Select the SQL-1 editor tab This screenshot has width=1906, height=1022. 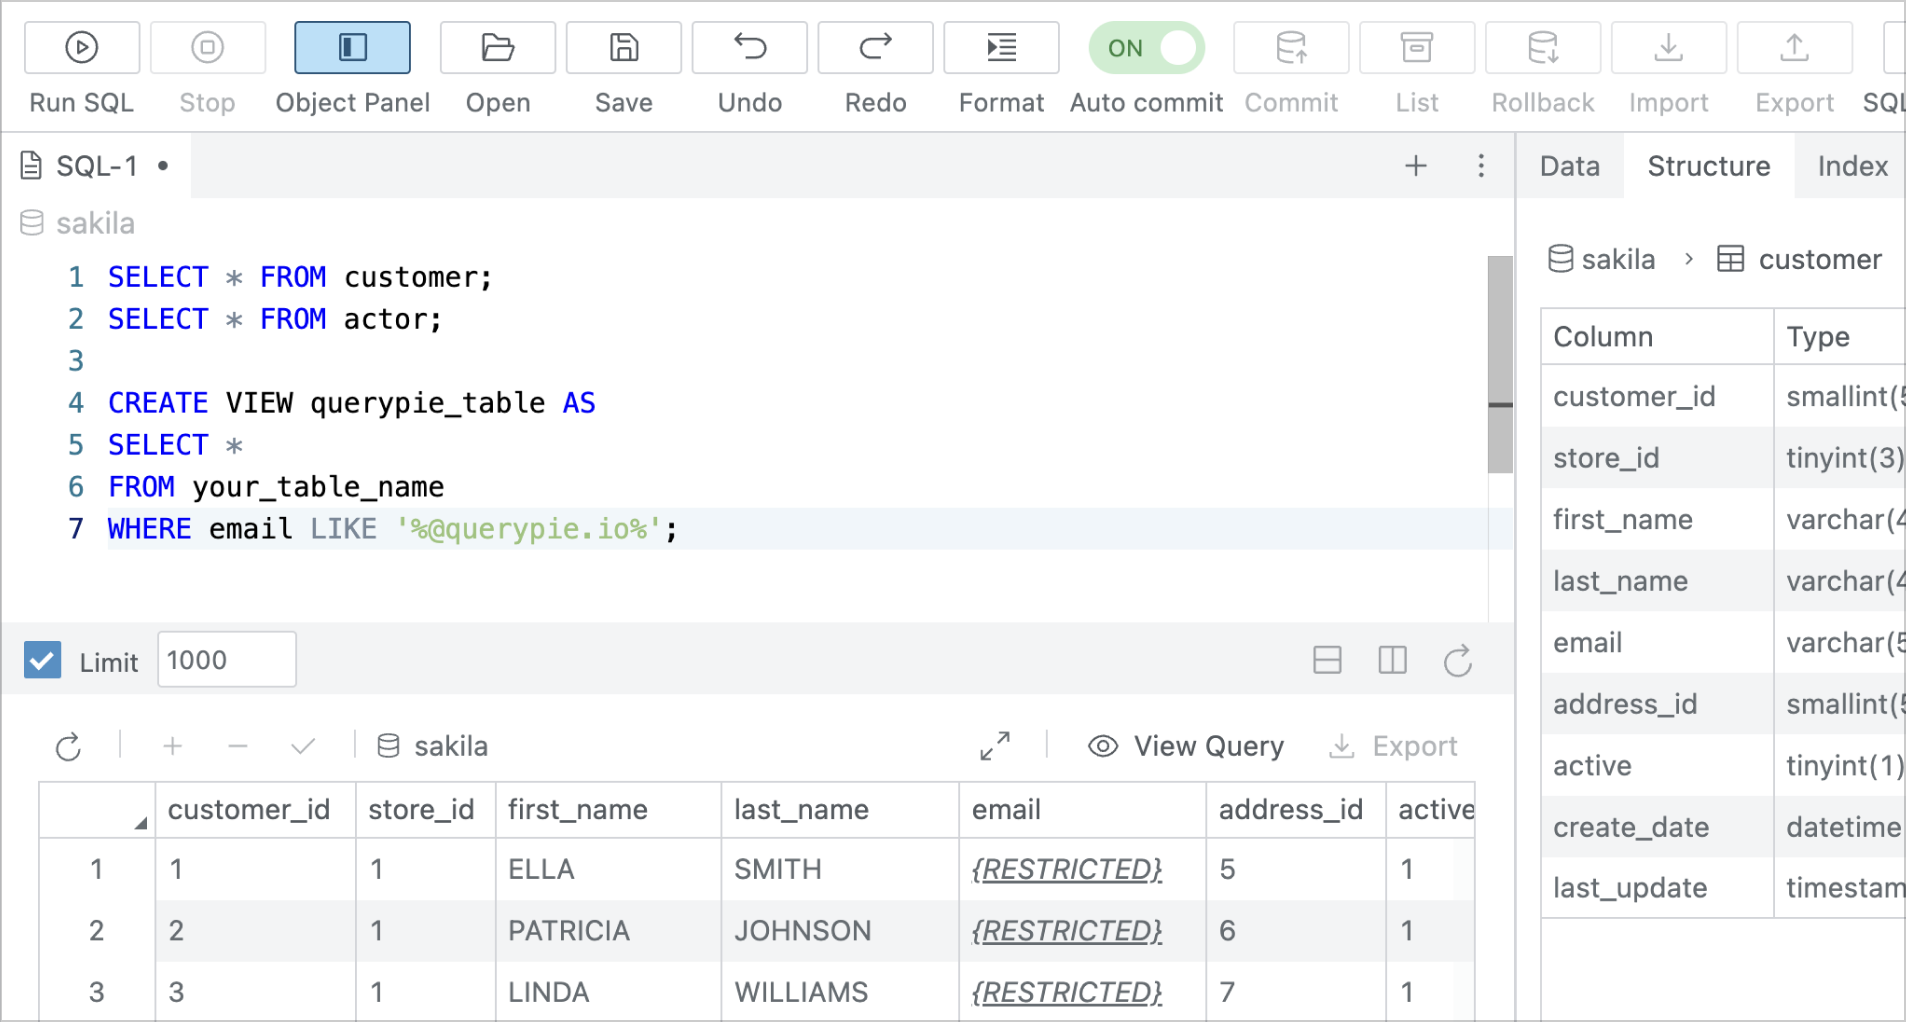96,166
